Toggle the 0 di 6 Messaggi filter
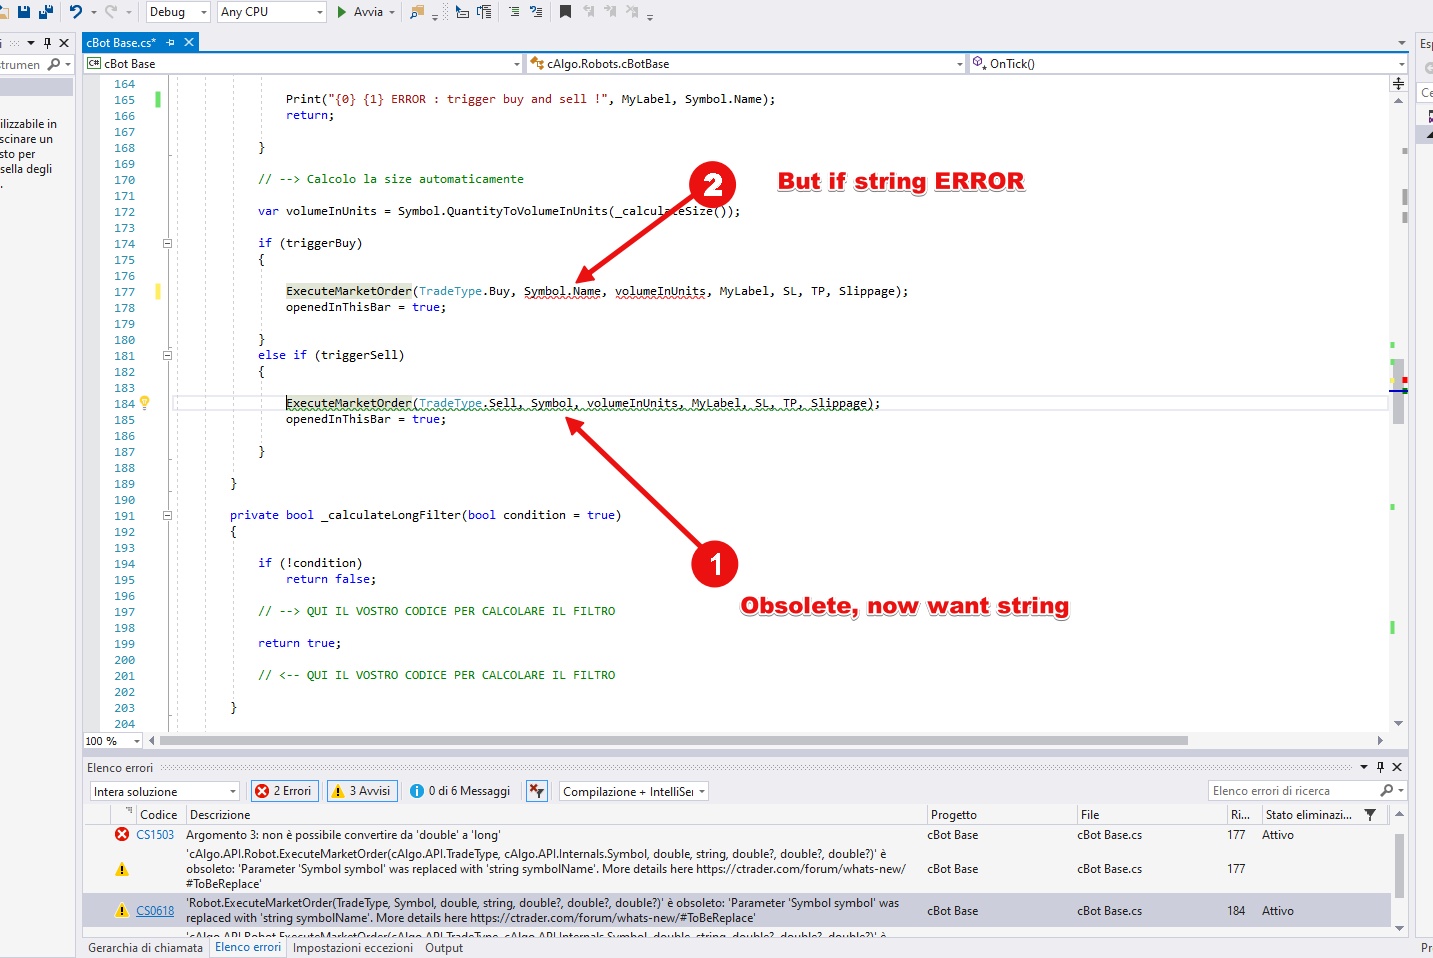The height and width of the screenshot is (958, 1433). click(461, 791)
